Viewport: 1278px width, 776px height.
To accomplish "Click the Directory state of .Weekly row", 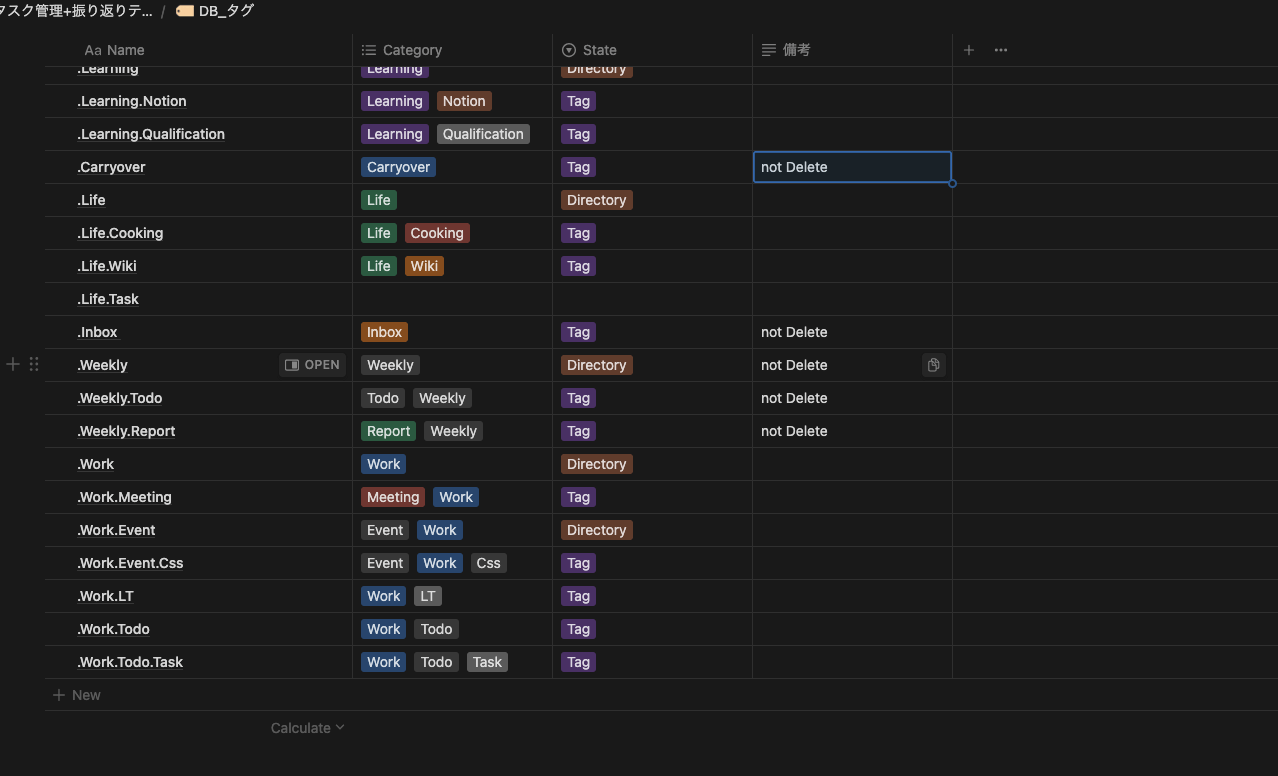I will pyautogui.click(x=596, y=365).
